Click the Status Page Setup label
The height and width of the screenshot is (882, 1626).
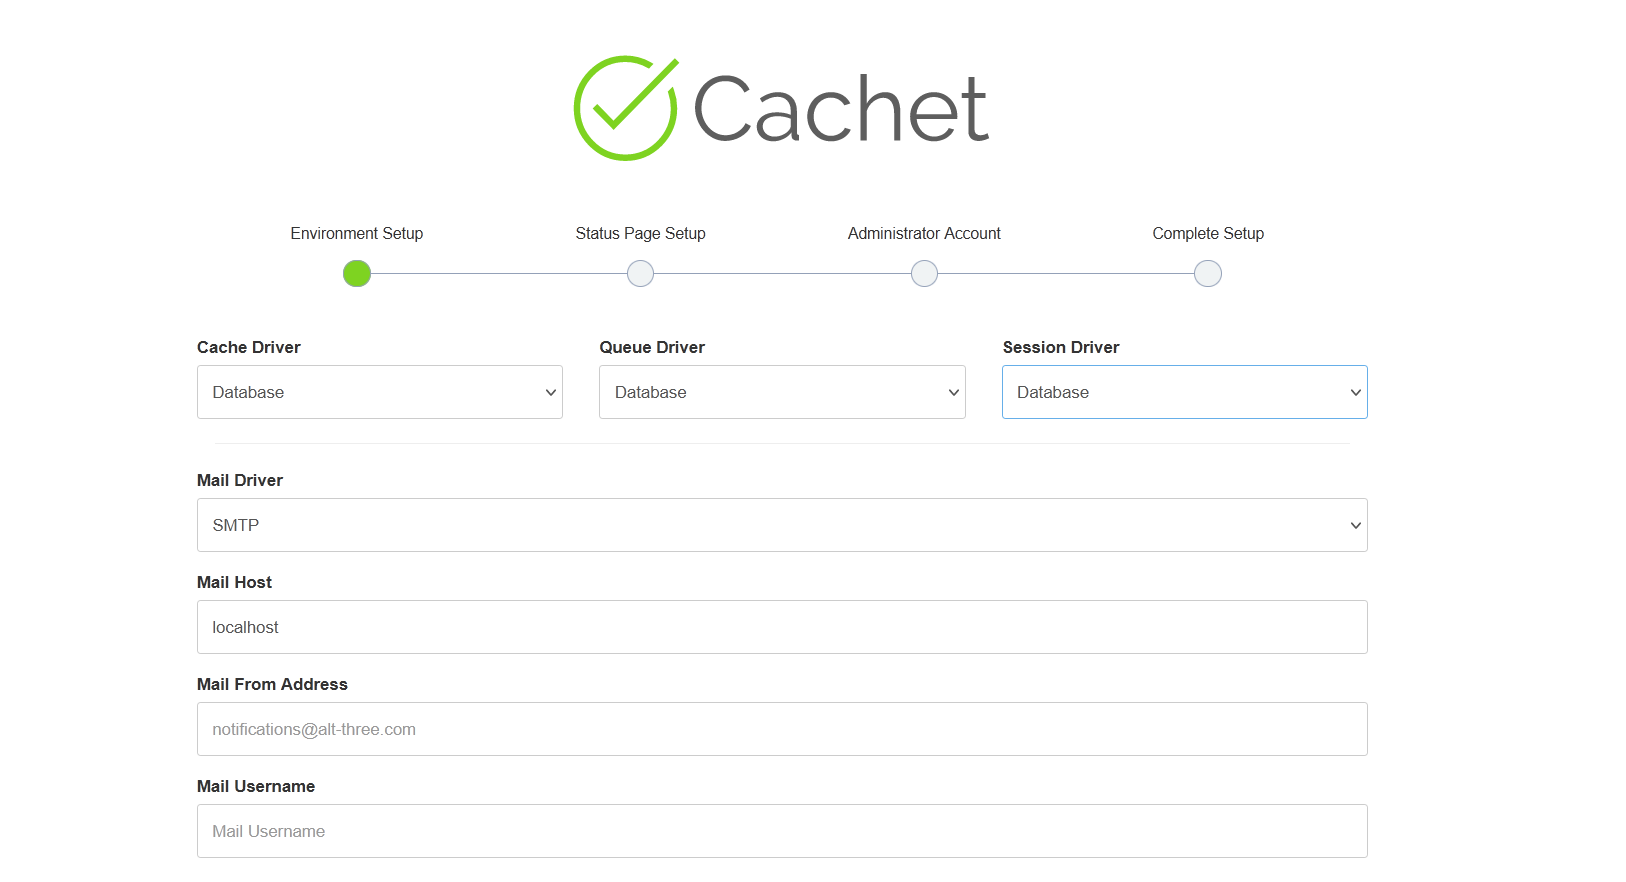(641, 233)
